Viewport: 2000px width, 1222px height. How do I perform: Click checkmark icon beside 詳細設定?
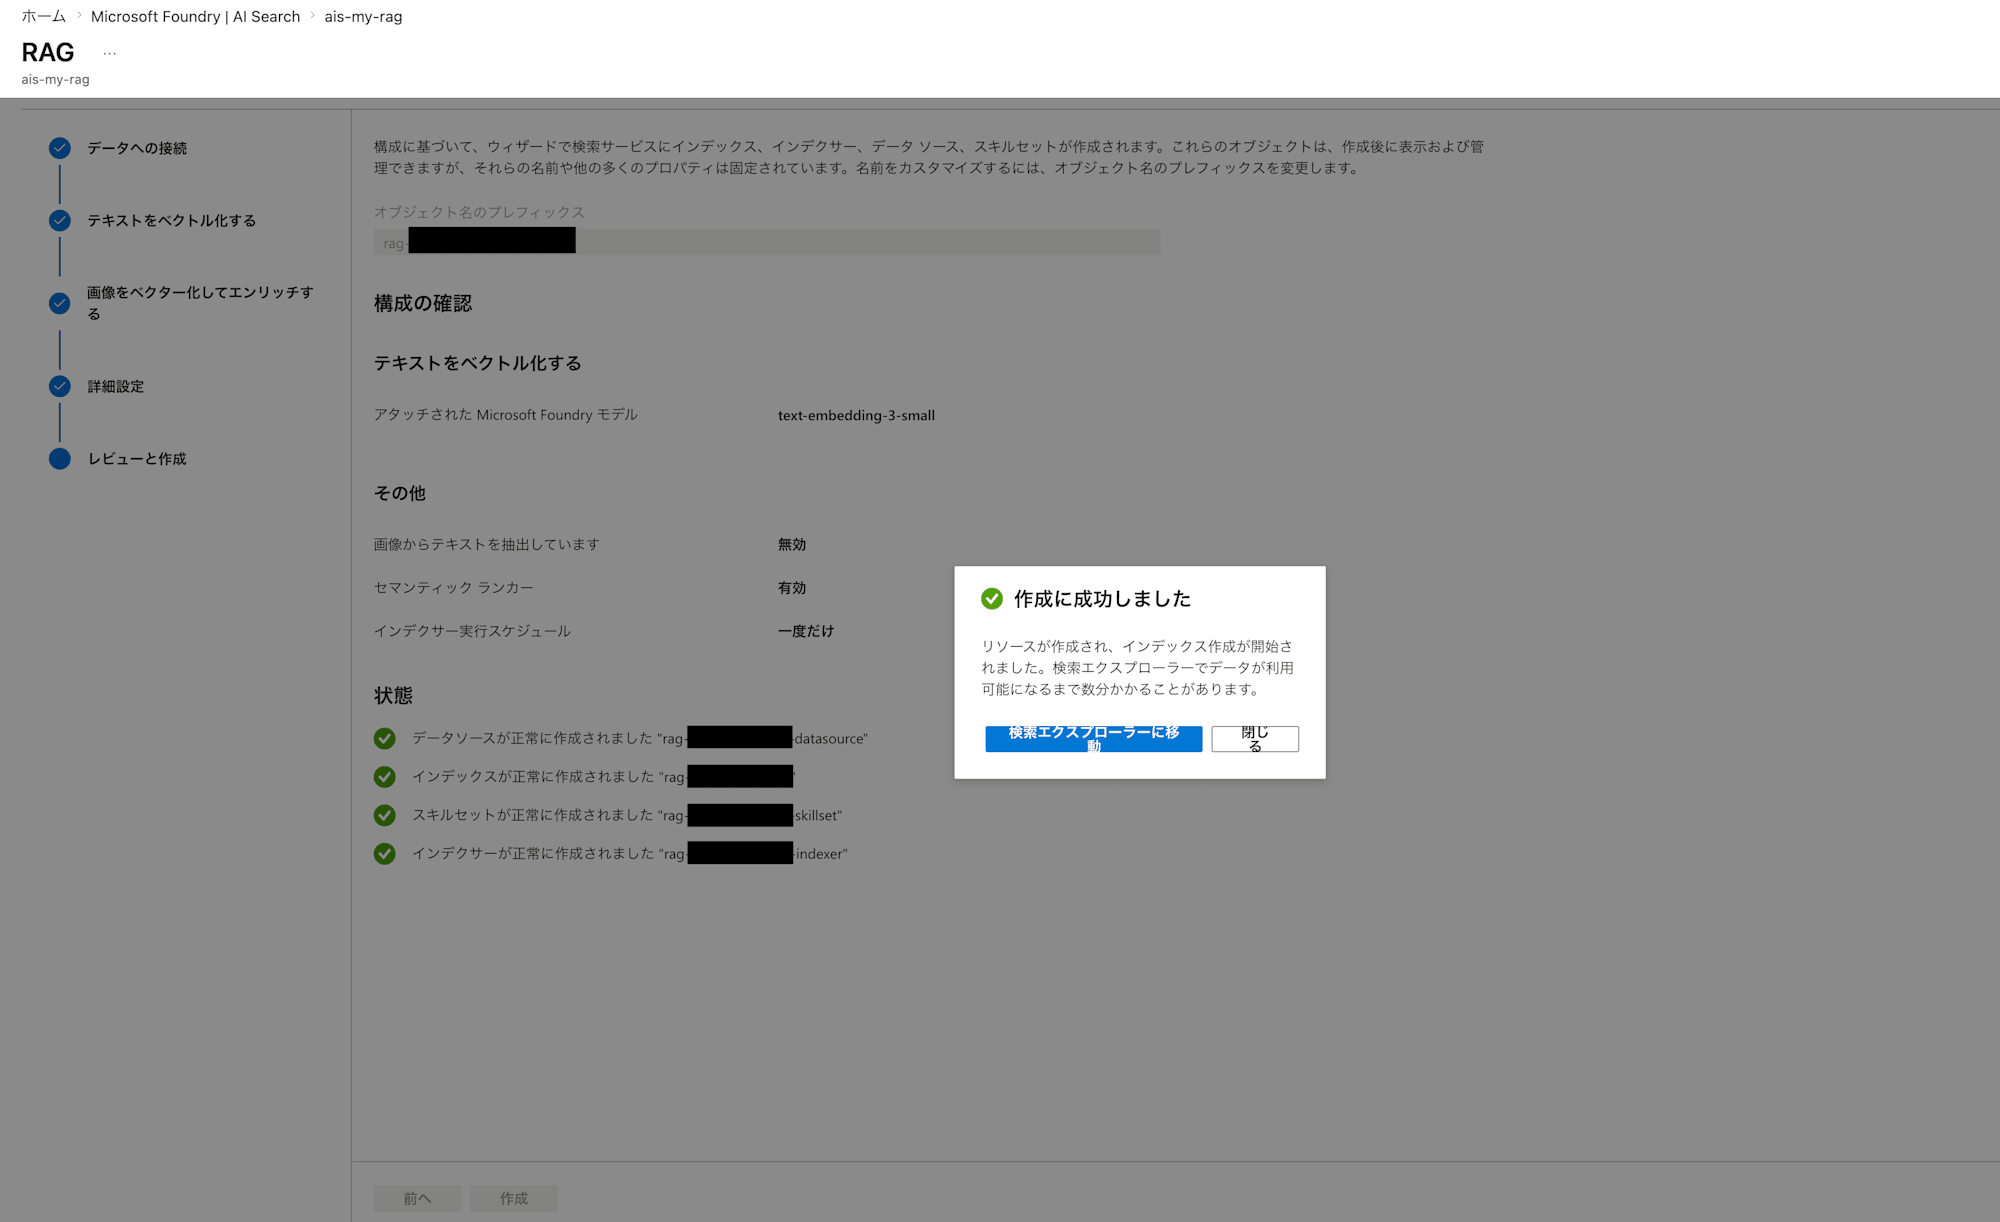[60, 386]
